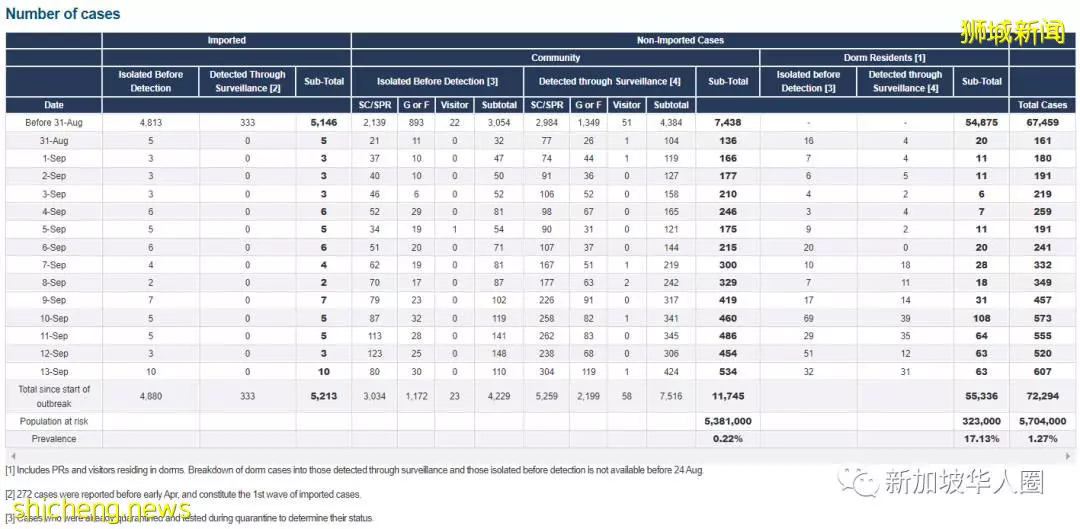Click the community sub-total value '7,438'

click(x=727, y=123)
